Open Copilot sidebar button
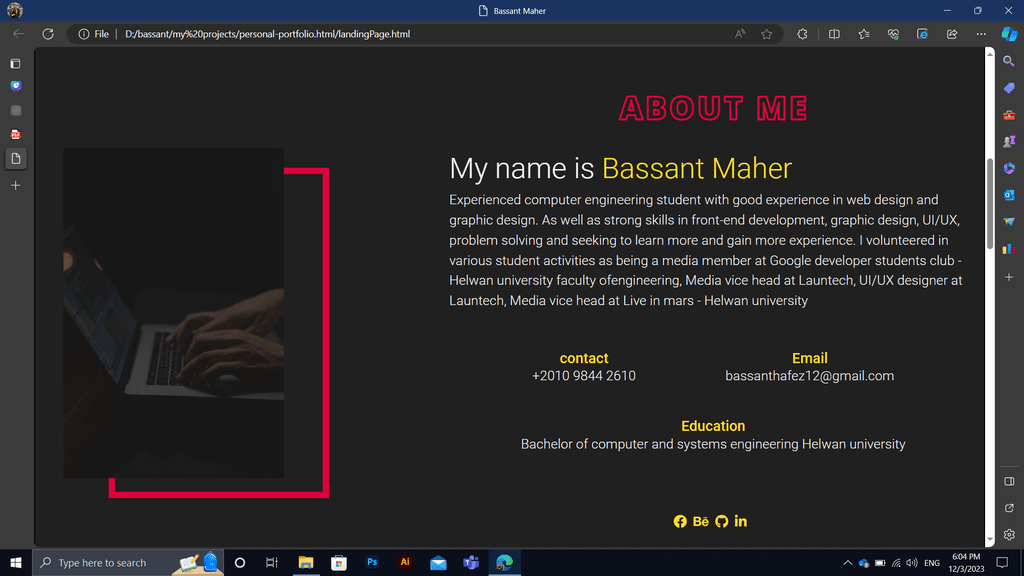The image size is (1024, 576). [x=1009, y=34]
